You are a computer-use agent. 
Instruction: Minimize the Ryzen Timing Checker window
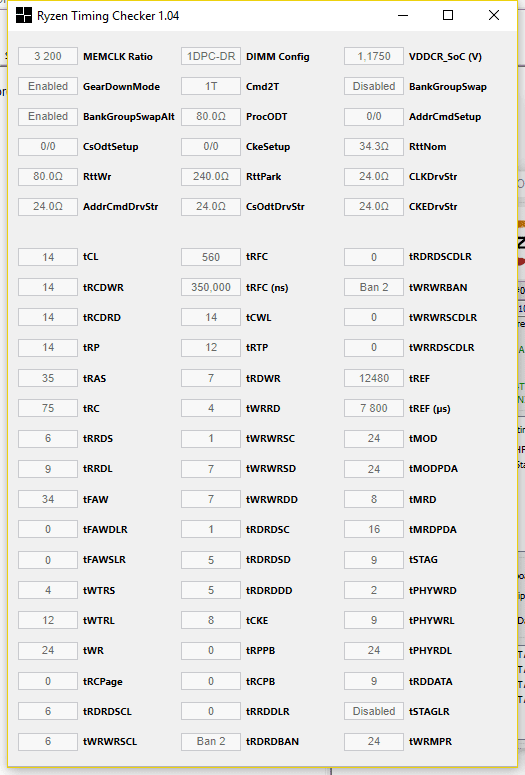point(403,15)
